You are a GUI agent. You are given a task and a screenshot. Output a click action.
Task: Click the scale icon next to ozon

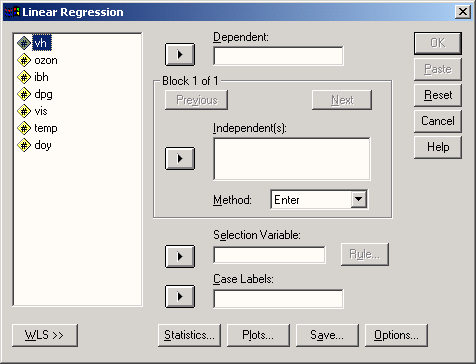click(x=24, y=60)
